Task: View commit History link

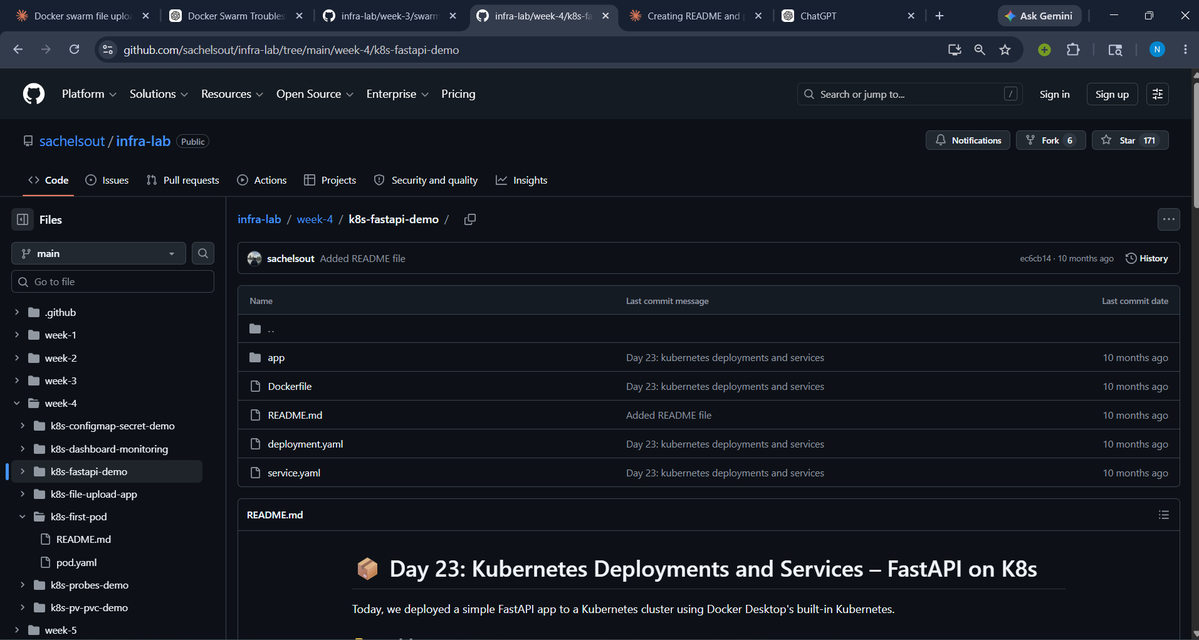Action: pos(1147,258)
